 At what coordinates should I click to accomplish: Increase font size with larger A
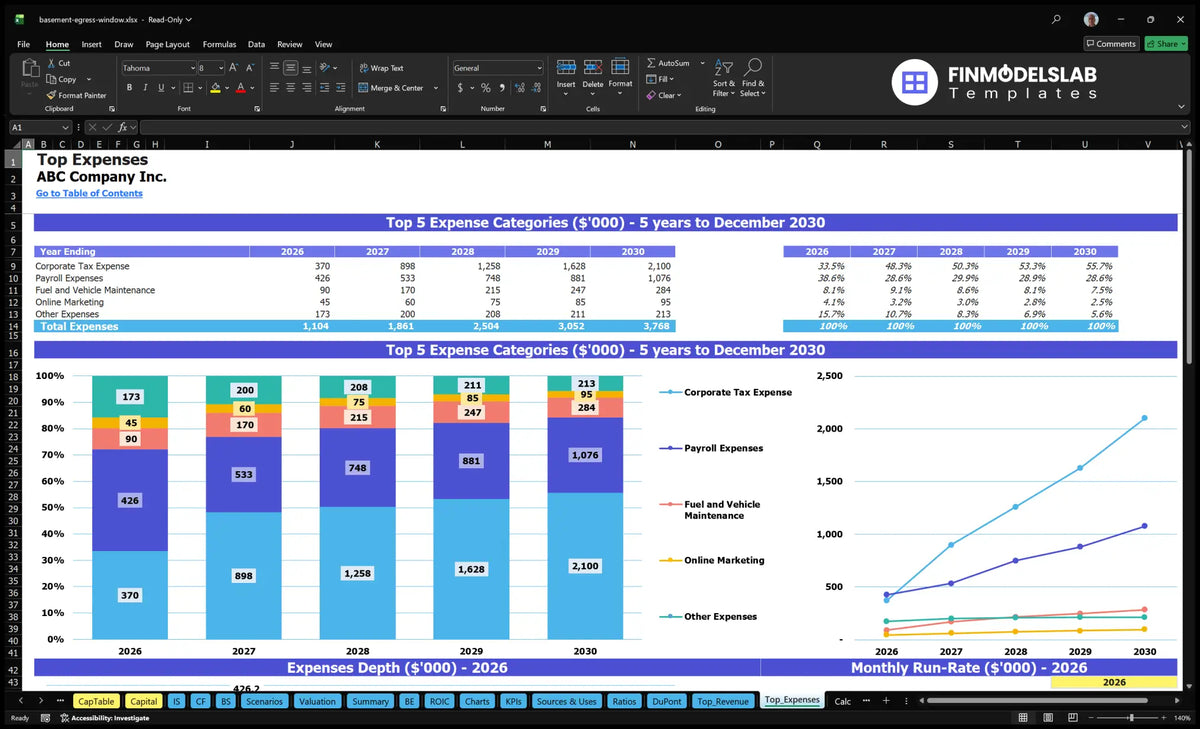pyautogui.click(x=234, y=68)
